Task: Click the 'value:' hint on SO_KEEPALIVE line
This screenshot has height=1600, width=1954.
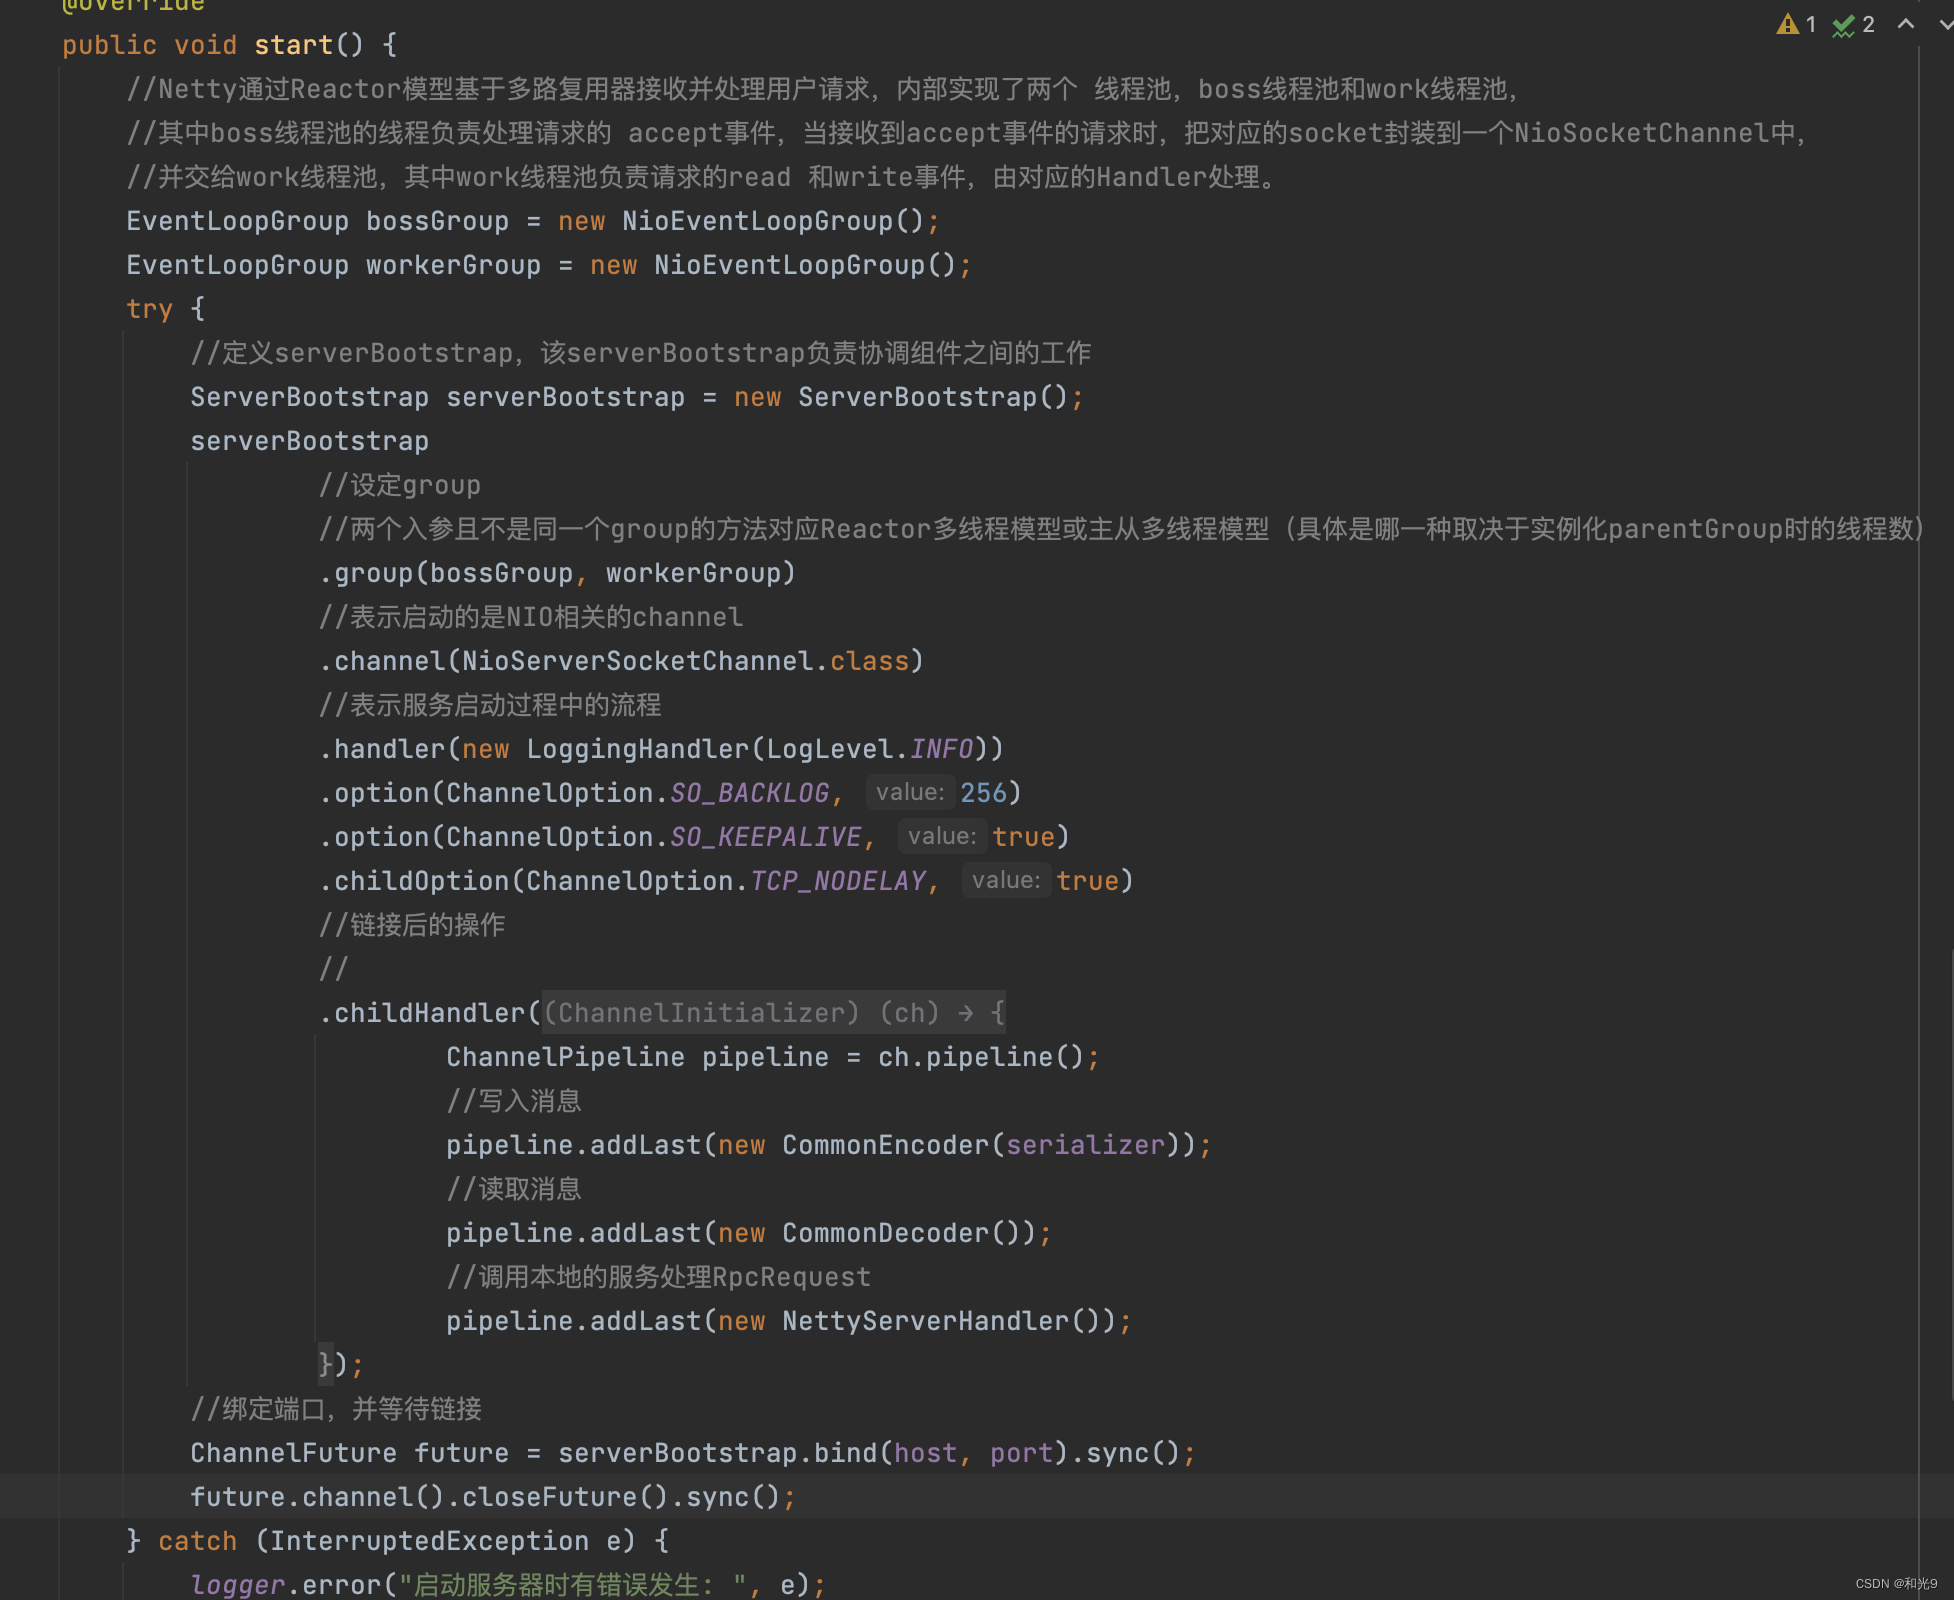Action: 942,836
